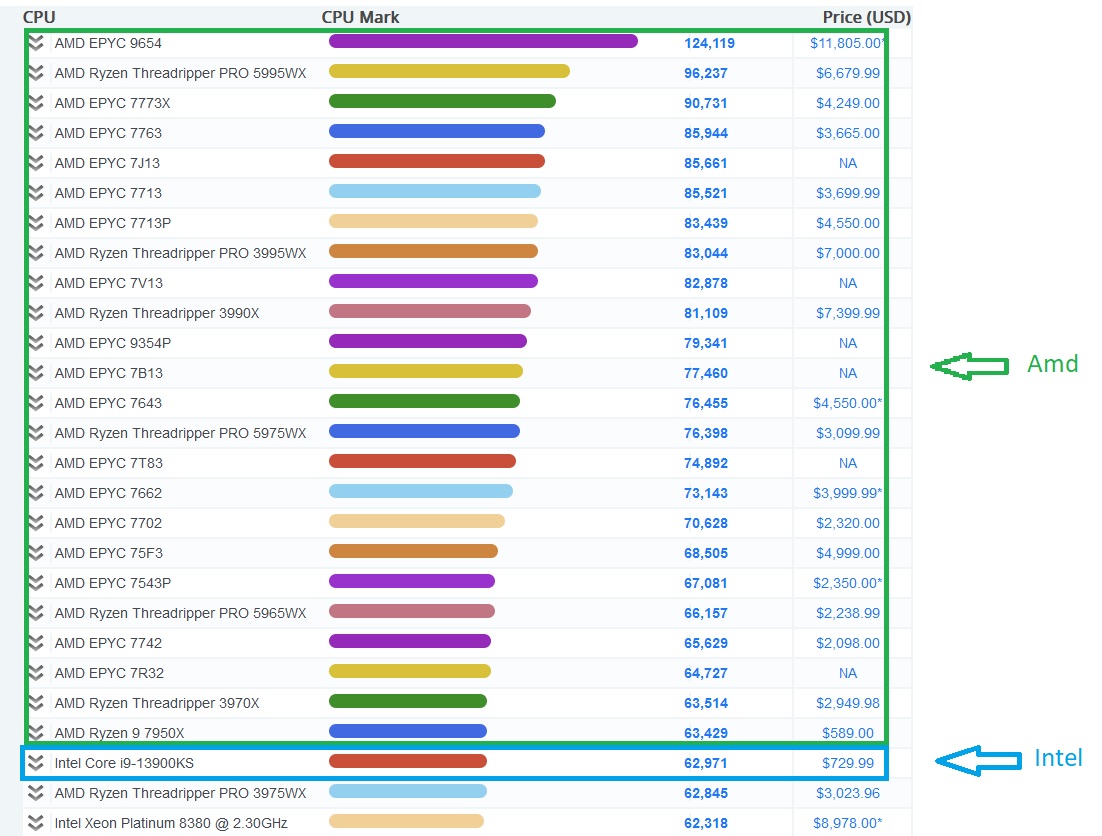
Task: Open the $3,023.96 price link
Action: [848, 793]
